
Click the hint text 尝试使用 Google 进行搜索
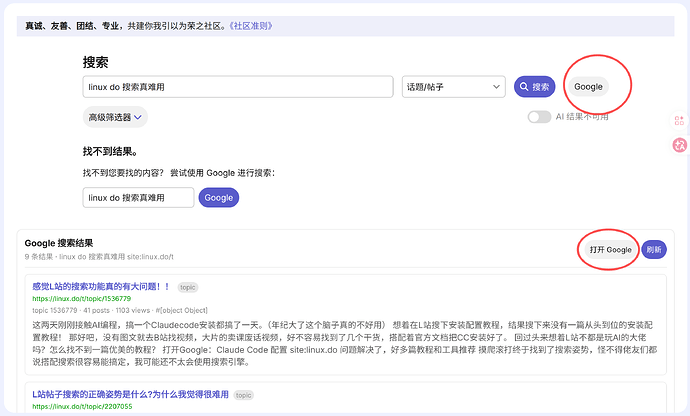pyautogui.click(x=222, y=173)
